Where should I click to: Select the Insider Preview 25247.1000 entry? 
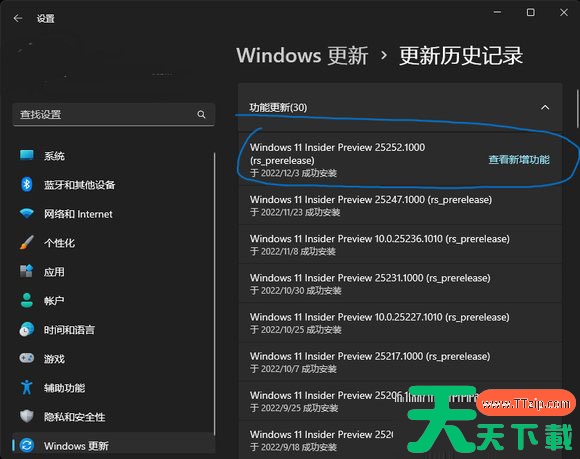[x=400, y=205]
